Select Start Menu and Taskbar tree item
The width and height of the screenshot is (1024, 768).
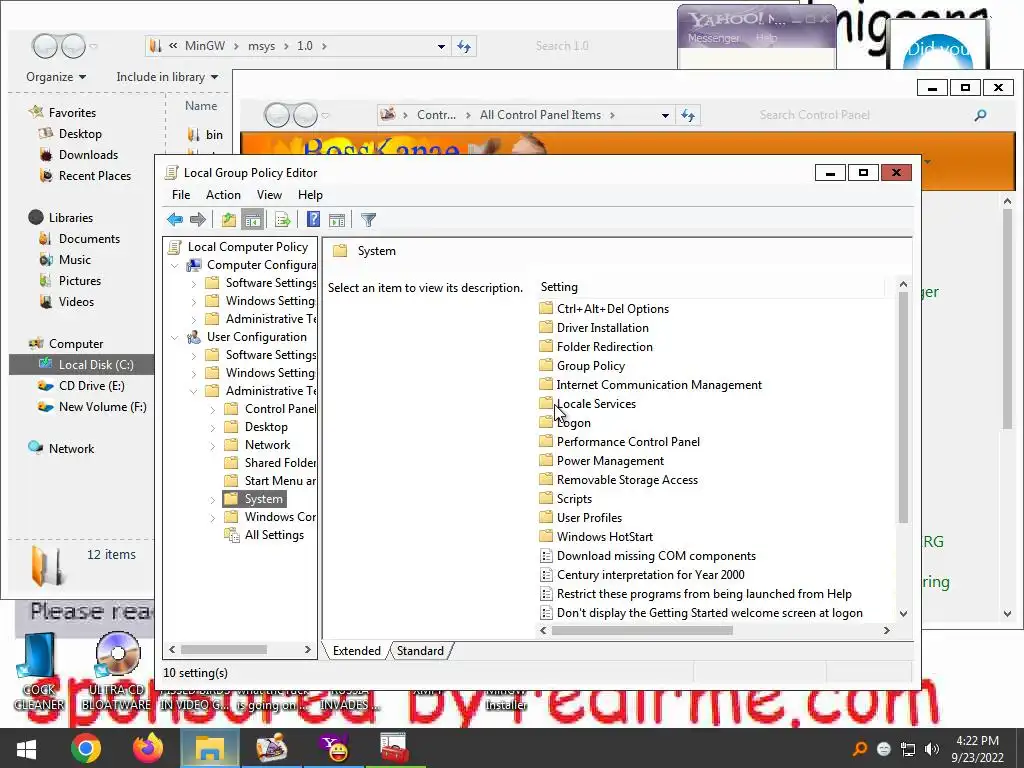click(280, 481)
